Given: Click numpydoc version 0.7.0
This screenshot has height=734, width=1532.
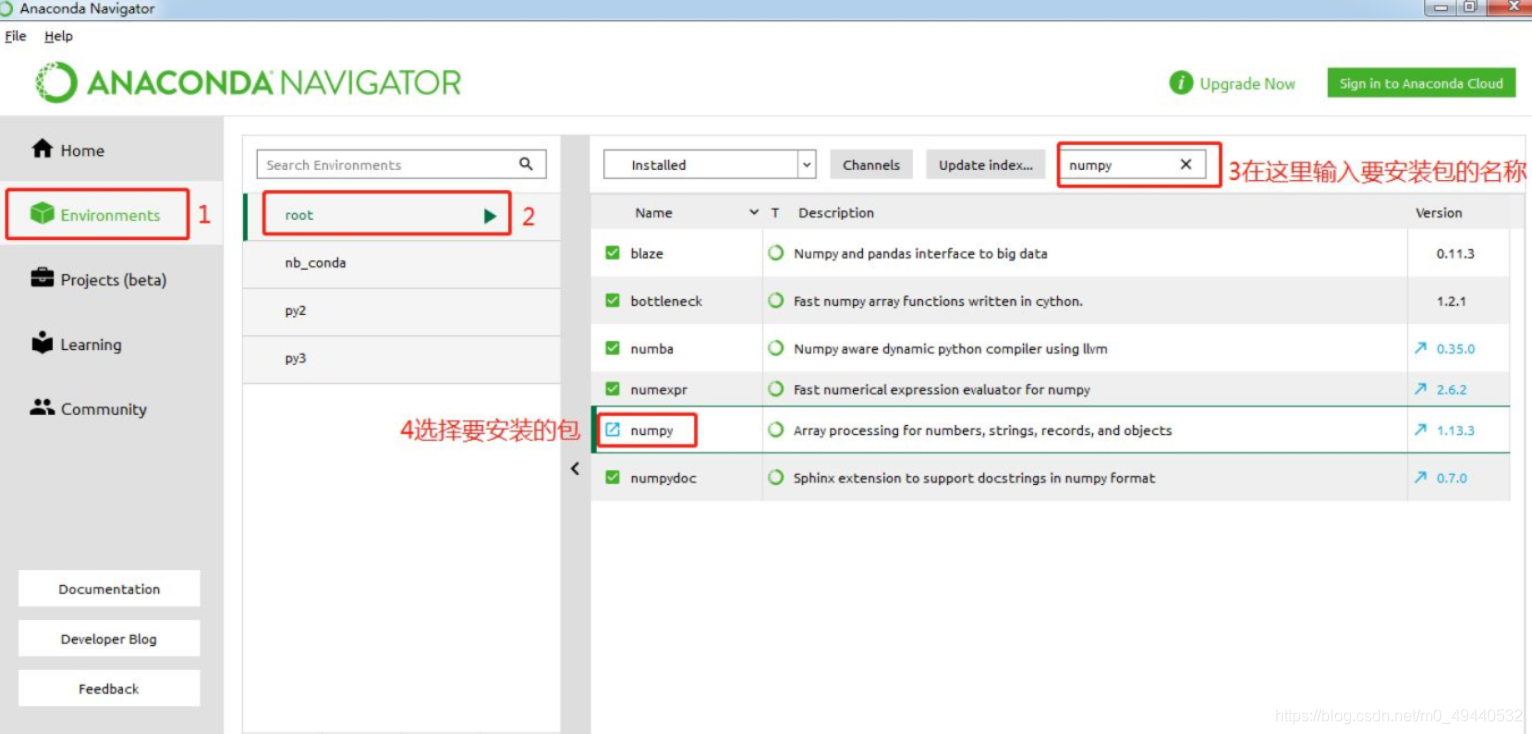Looking at the screenshot, I should pyautogui.click(x=1452, y=478).
